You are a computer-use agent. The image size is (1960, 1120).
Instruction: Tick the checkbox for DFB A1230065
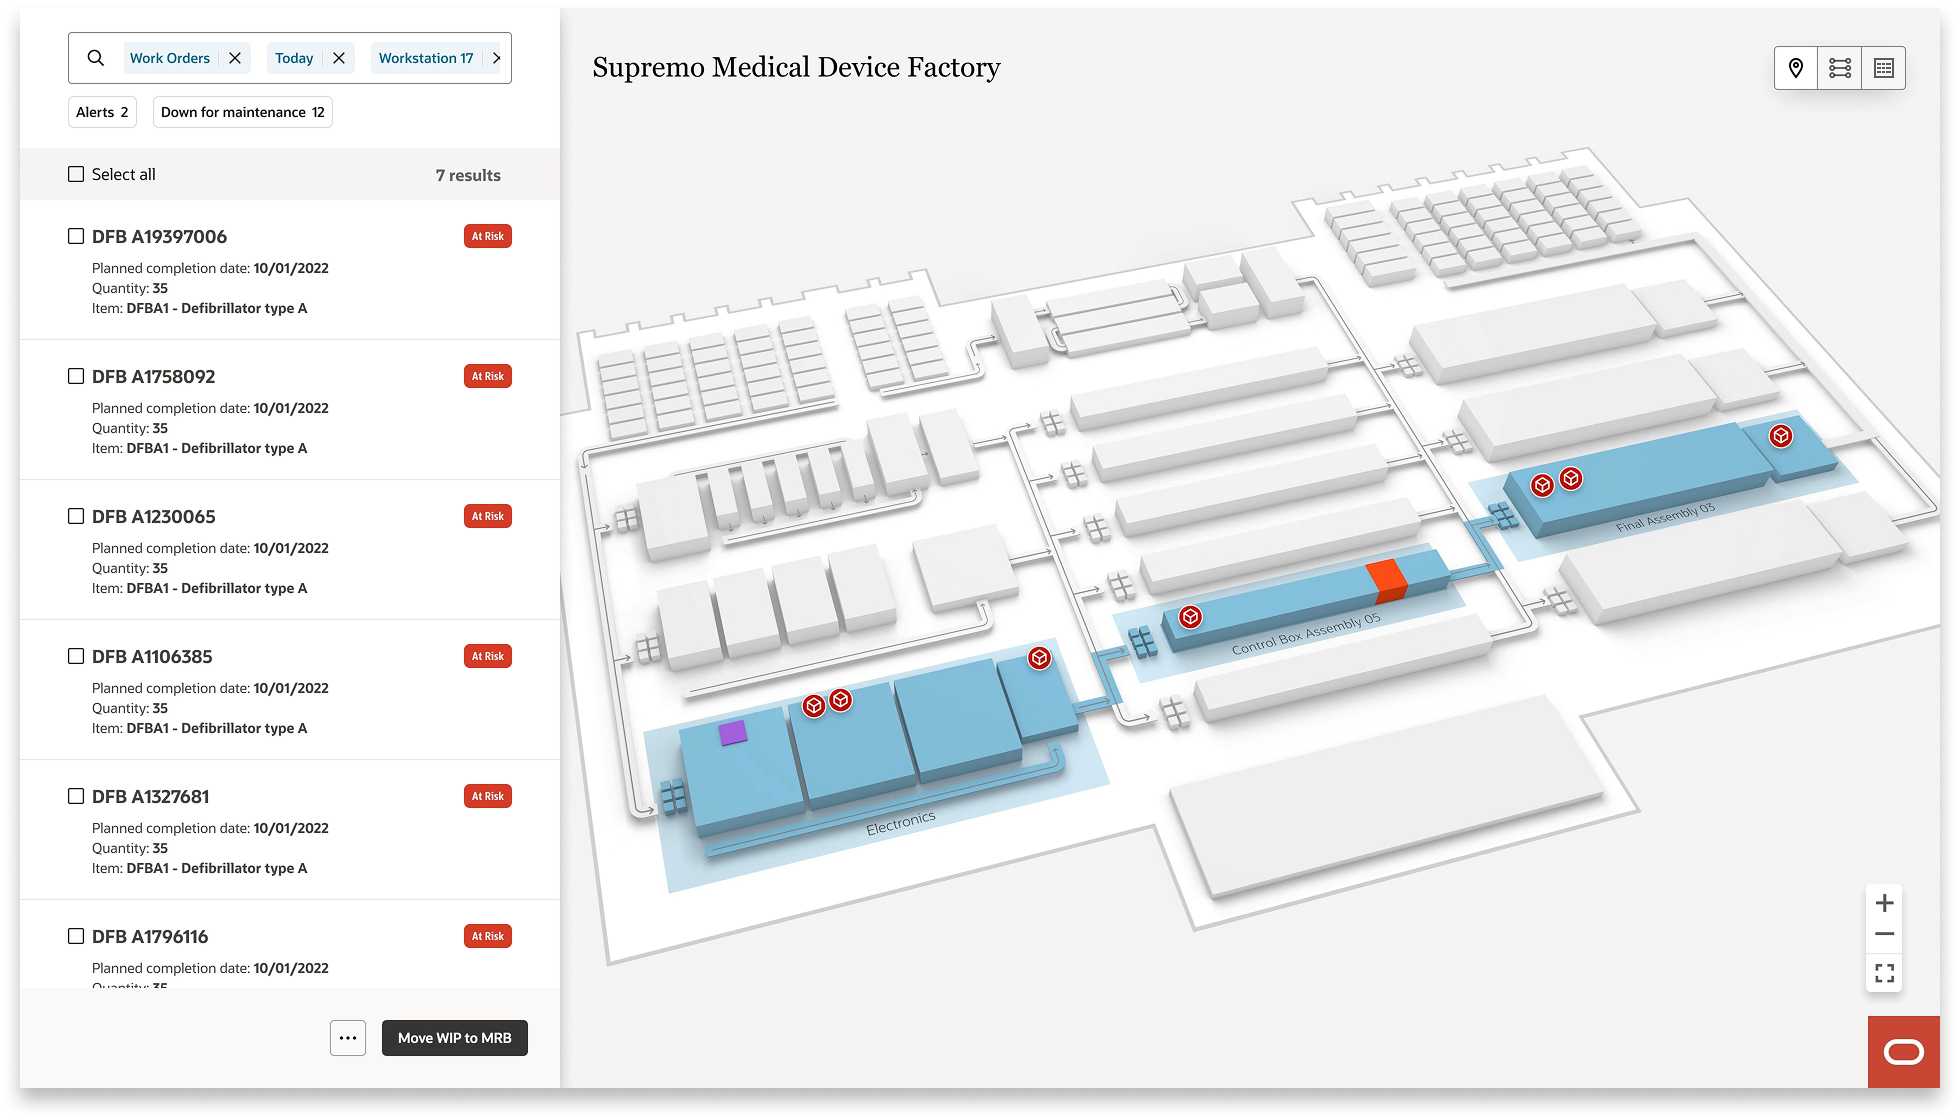tap(76, 516)
